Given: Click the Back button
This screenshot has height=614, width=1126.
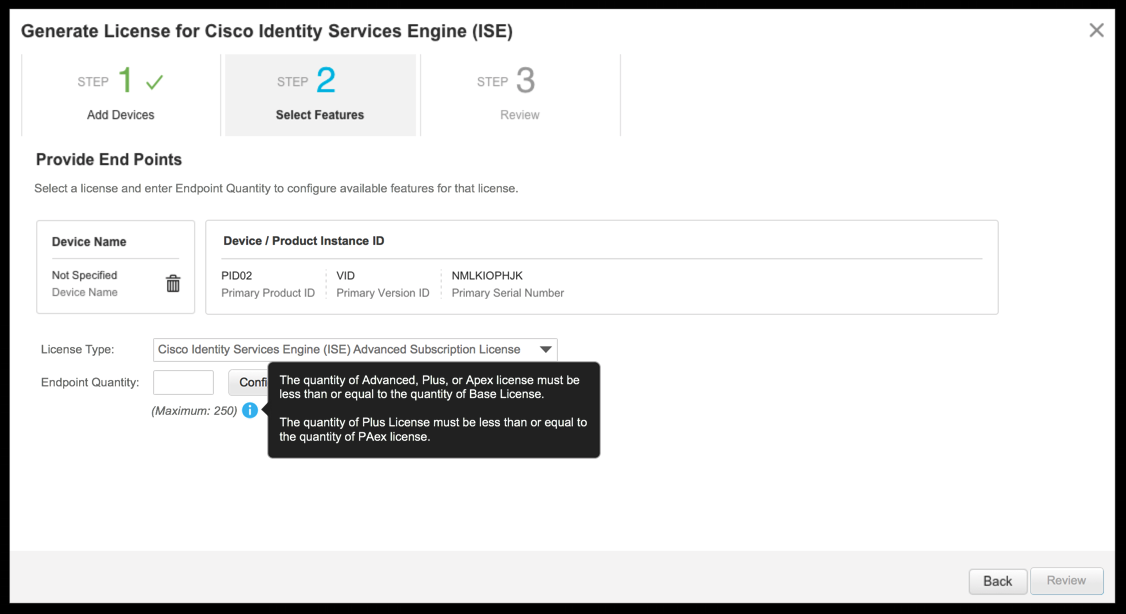Looking at the screenshot, I should [997, 581].
